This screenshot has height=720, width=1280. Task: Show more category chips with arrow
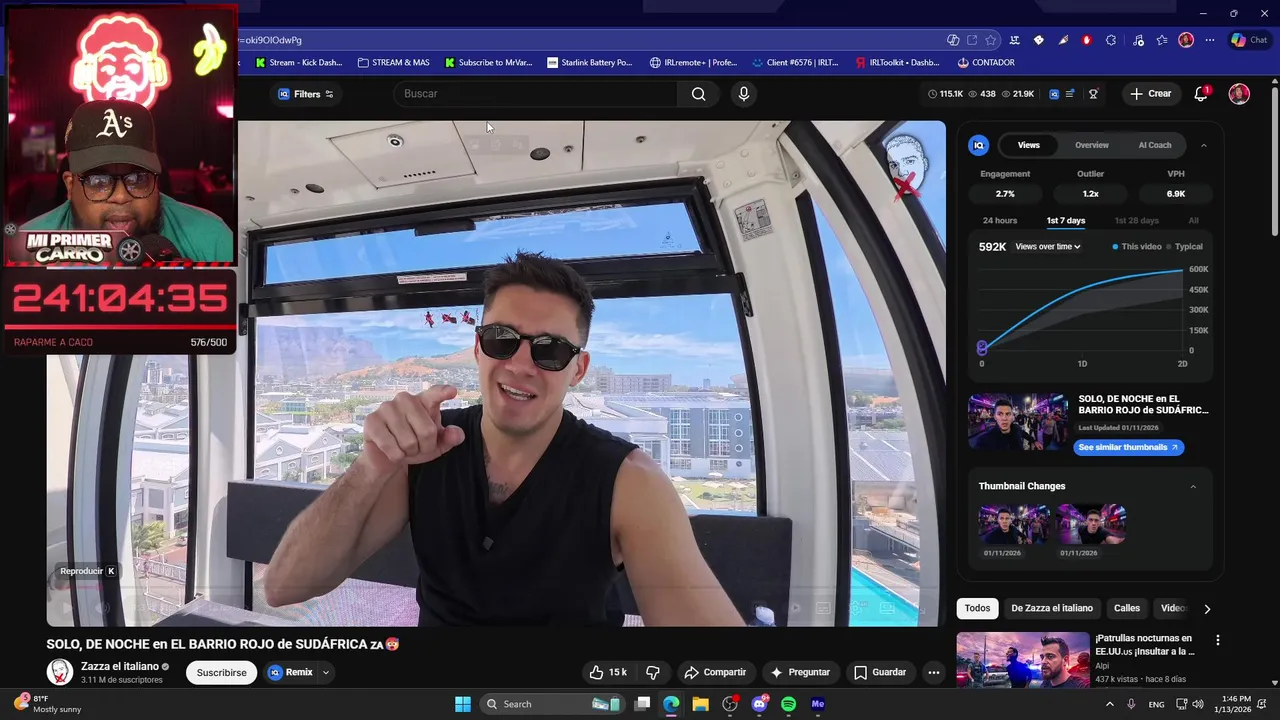pos(1207,608)
